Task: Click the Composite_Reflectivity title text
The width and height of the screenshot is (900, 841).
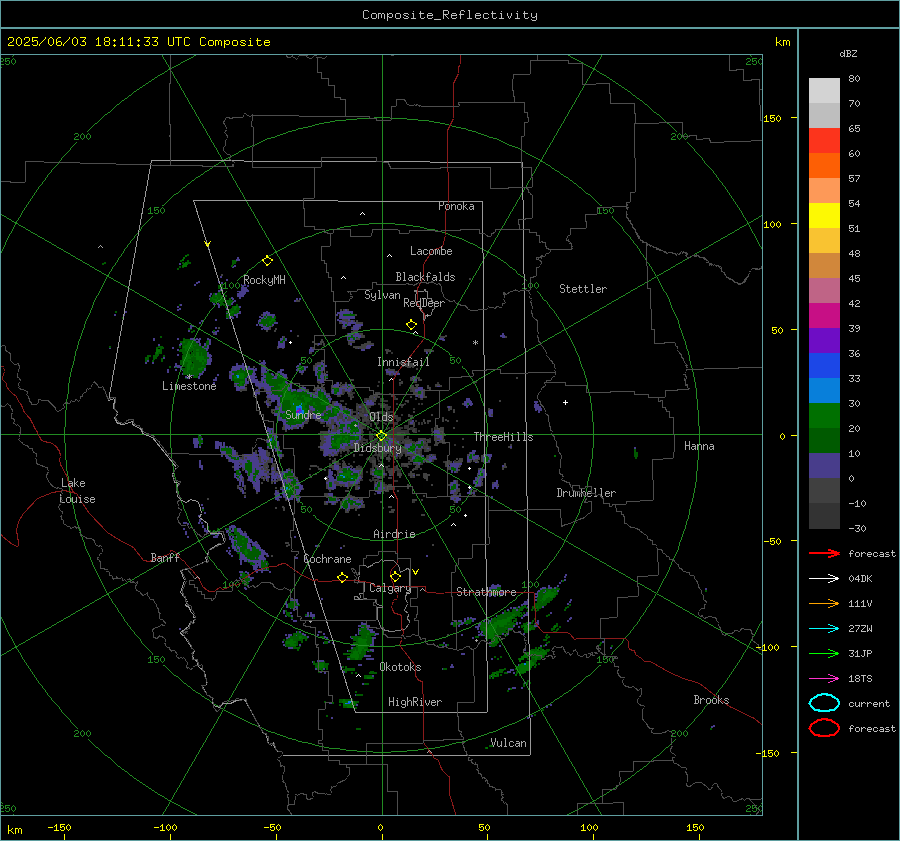Action: 449,15
